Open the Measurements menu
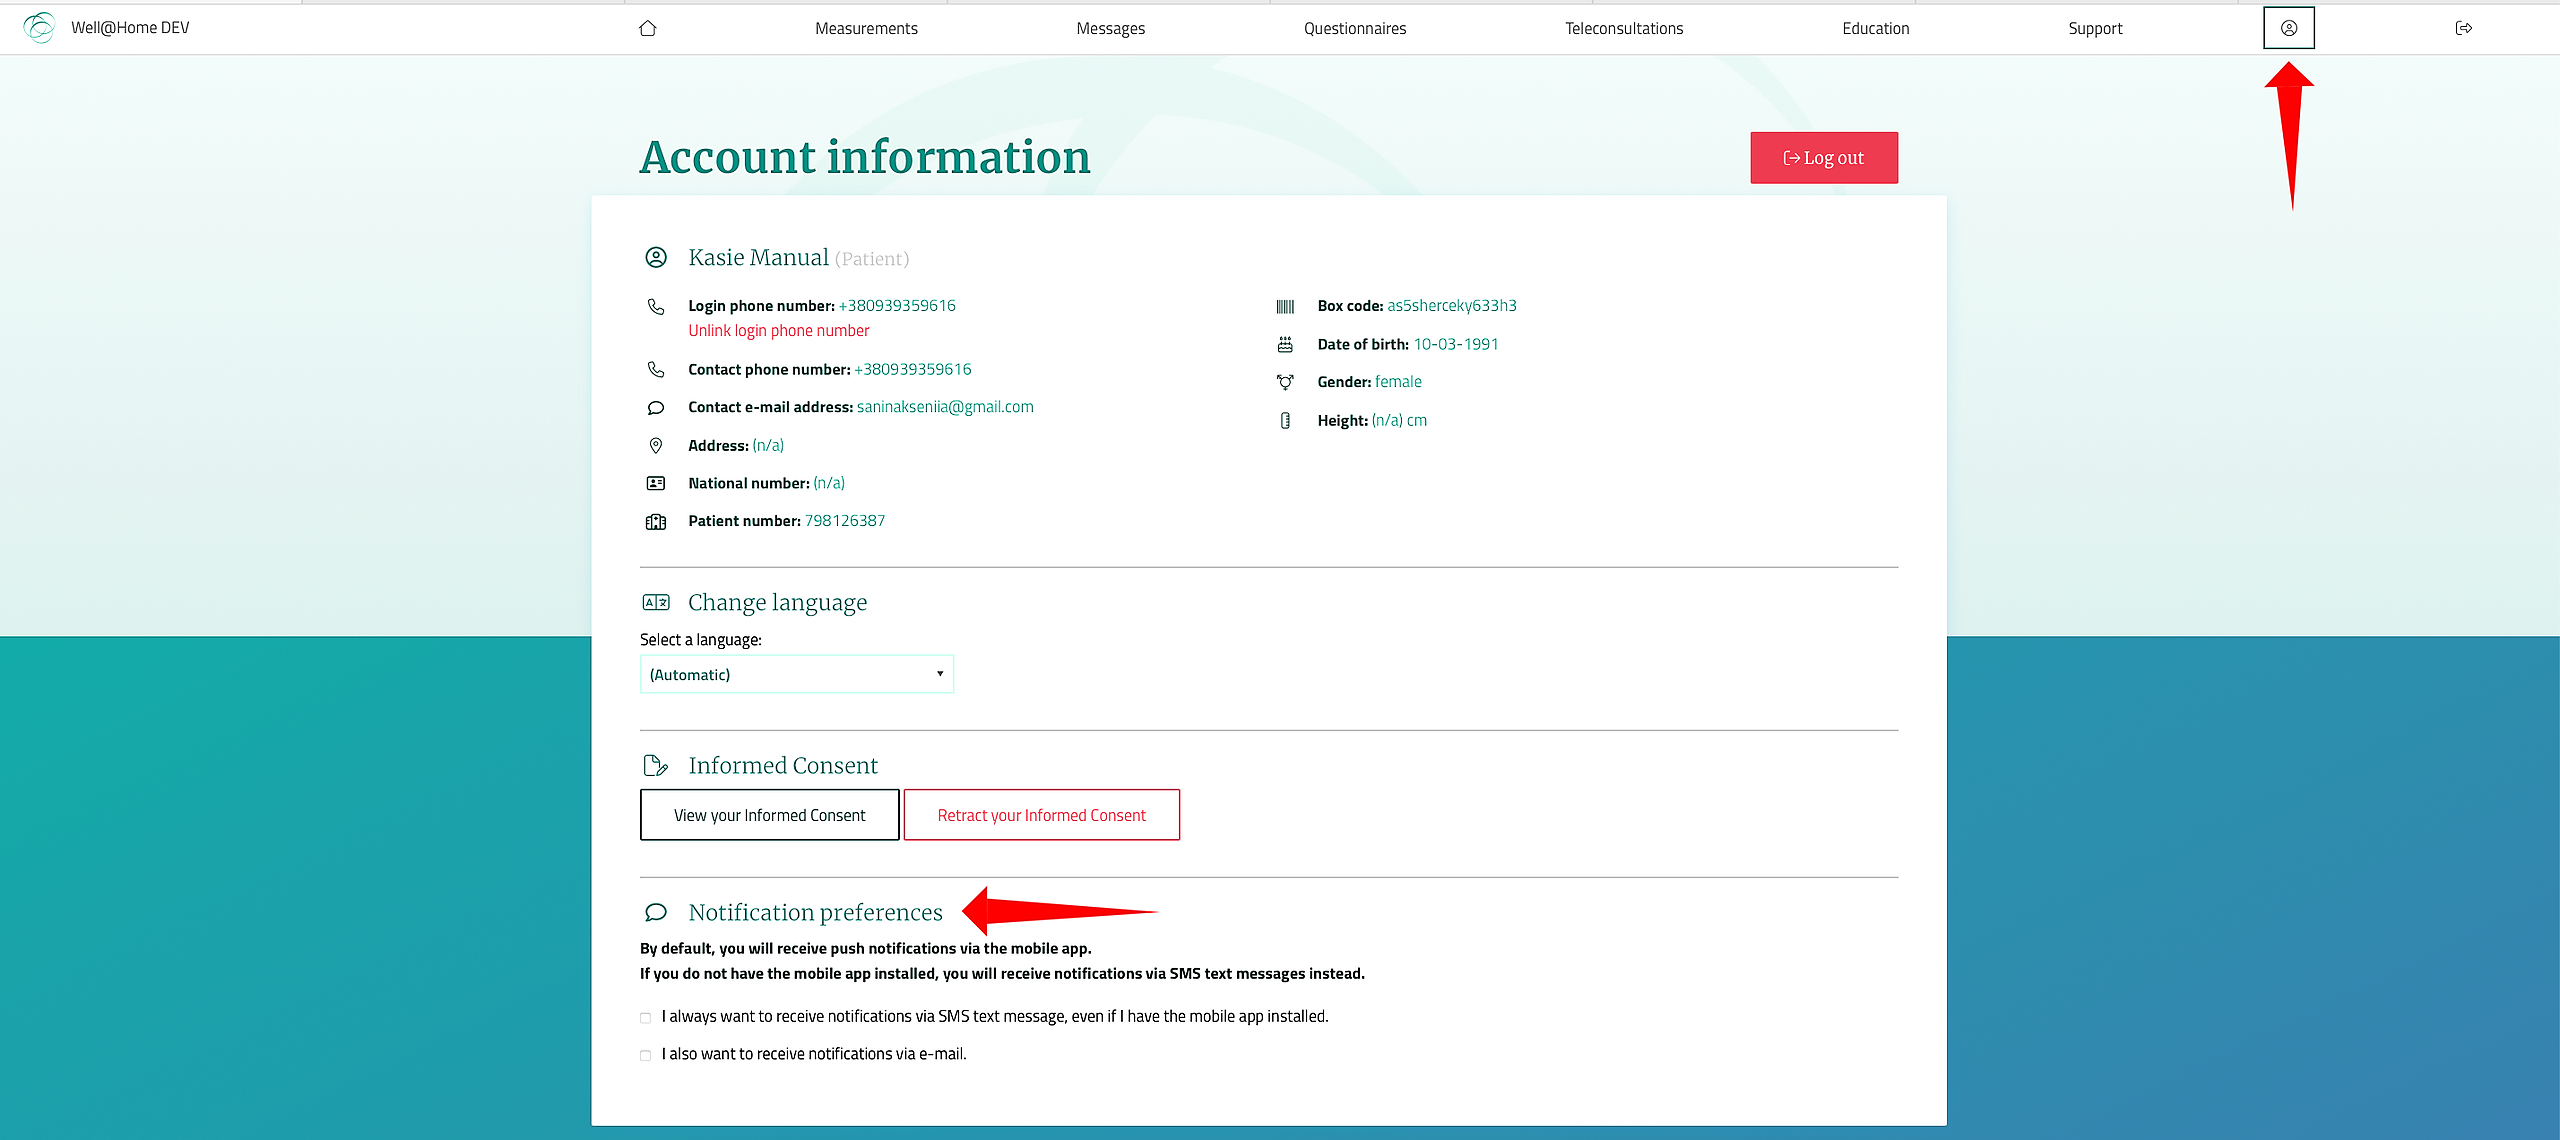2560x1140 pixels. point(866,28)
